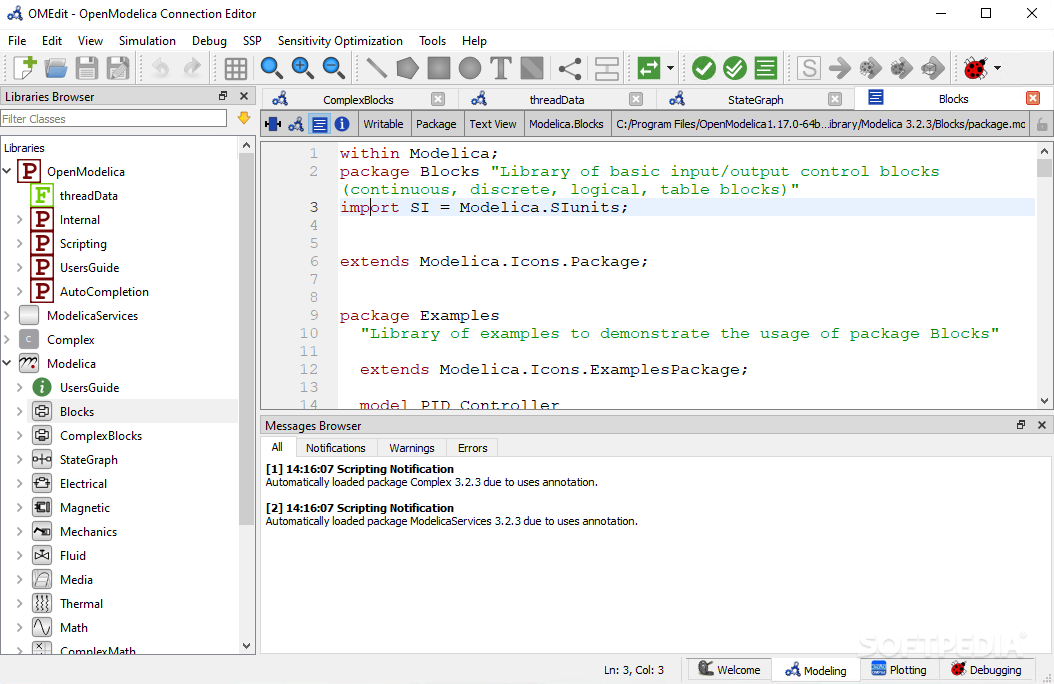This screenshot has height=684, width=1054.
Task: Open a model or library file
Action: [56, 68]
